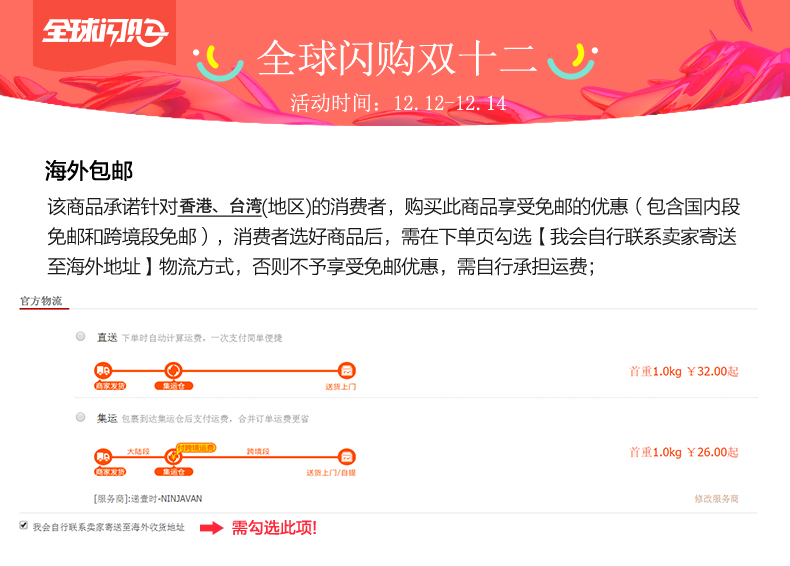Click the right smiley face icon in the banner
The height and width of the screenshot is (566, 790).
[573, 61]
